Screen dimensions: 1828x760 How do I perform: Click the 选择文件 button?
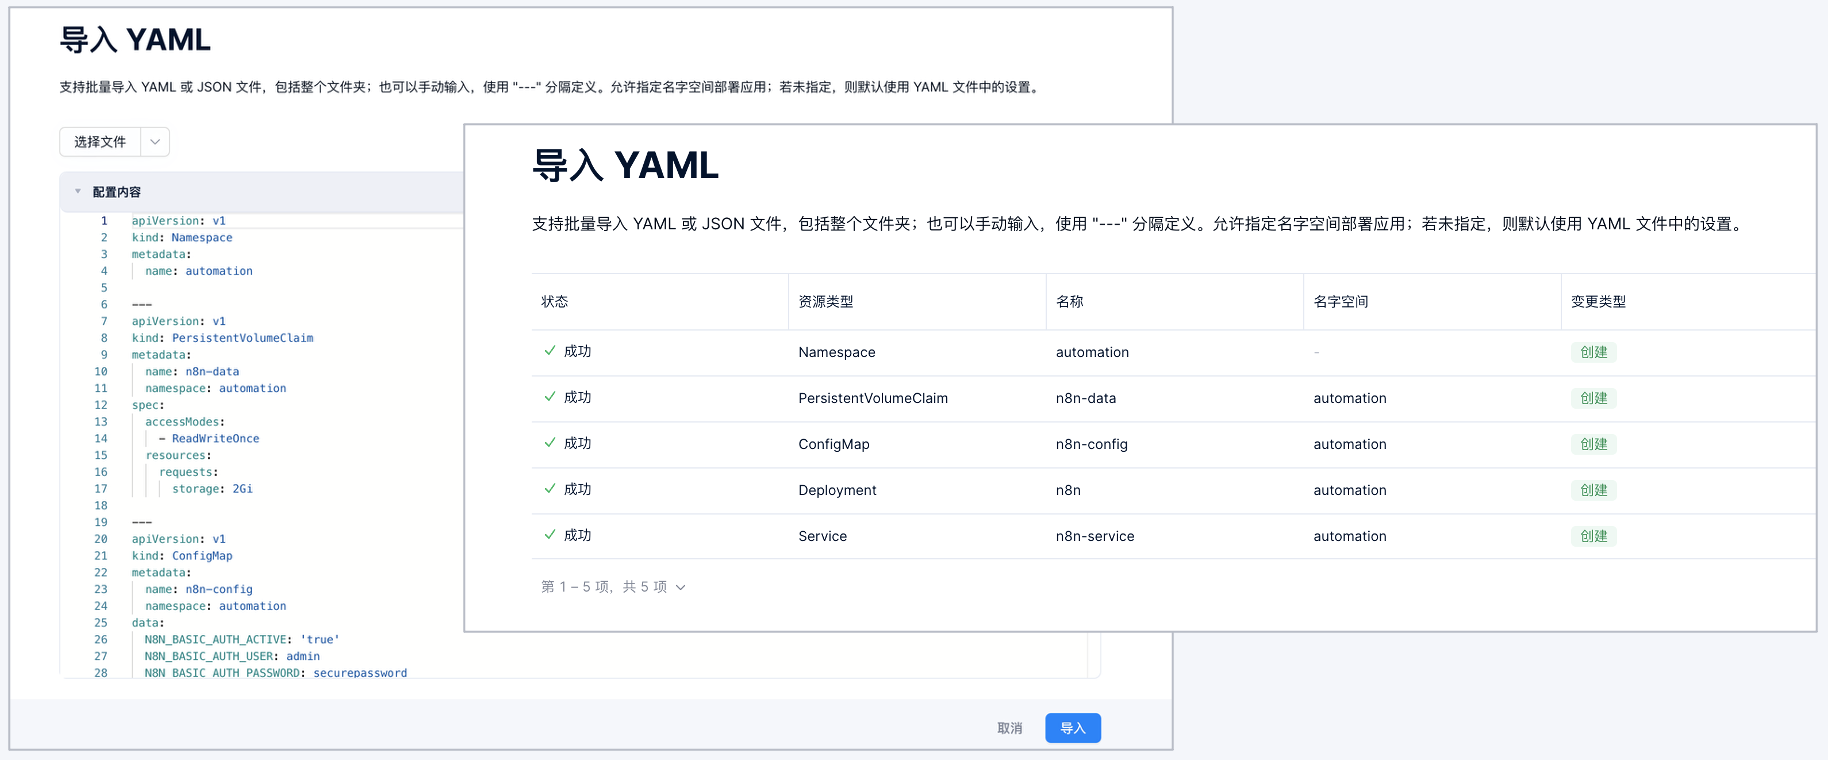(x=100, y=142)
